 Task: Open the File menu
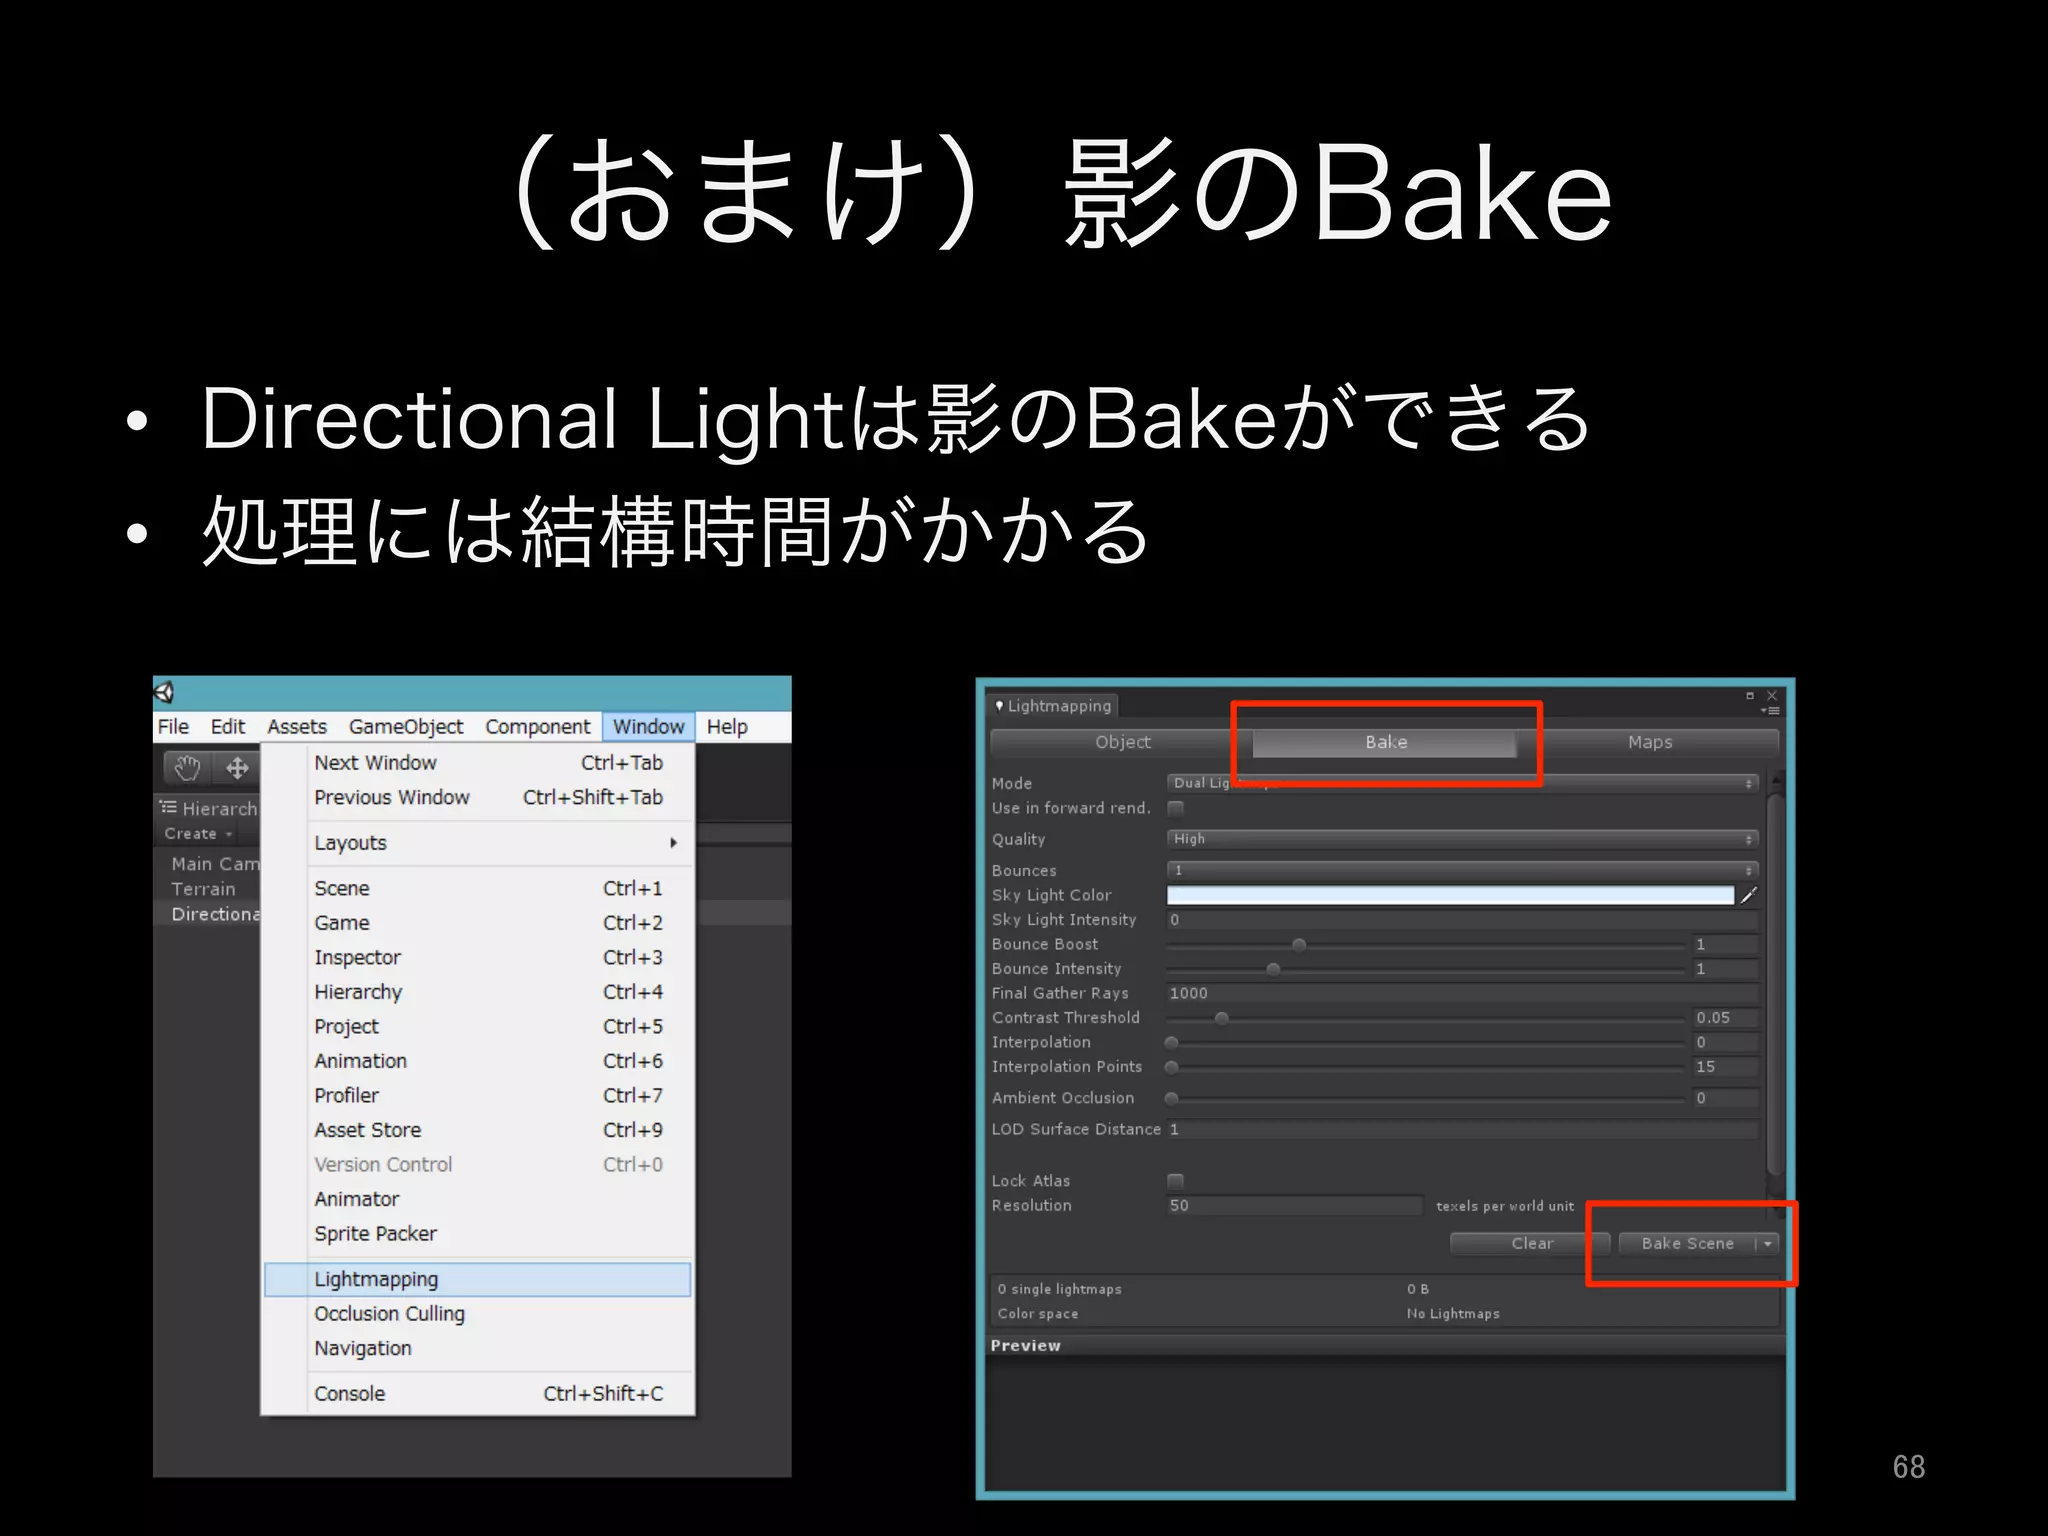(173, 727)
